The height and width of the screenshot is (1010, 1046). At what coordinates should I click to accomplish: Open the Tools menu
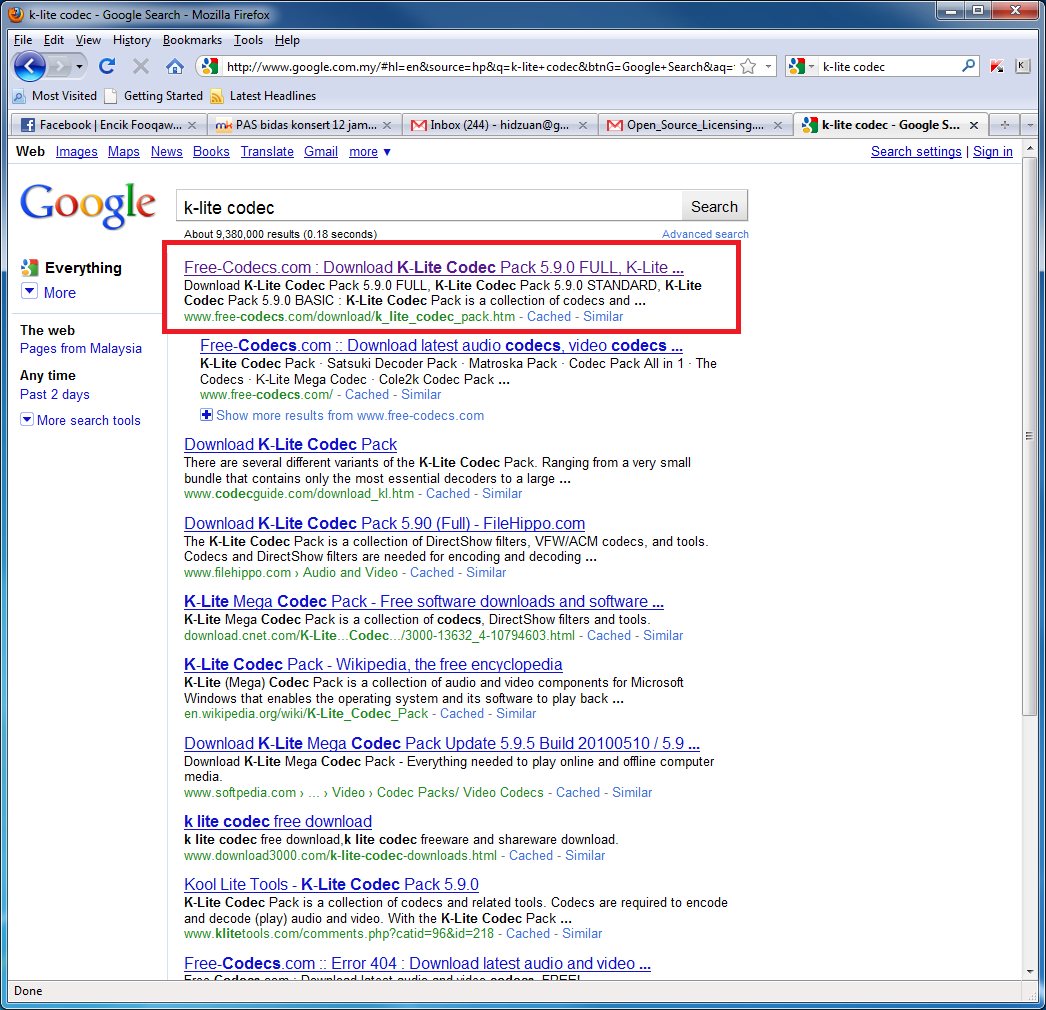248,40
